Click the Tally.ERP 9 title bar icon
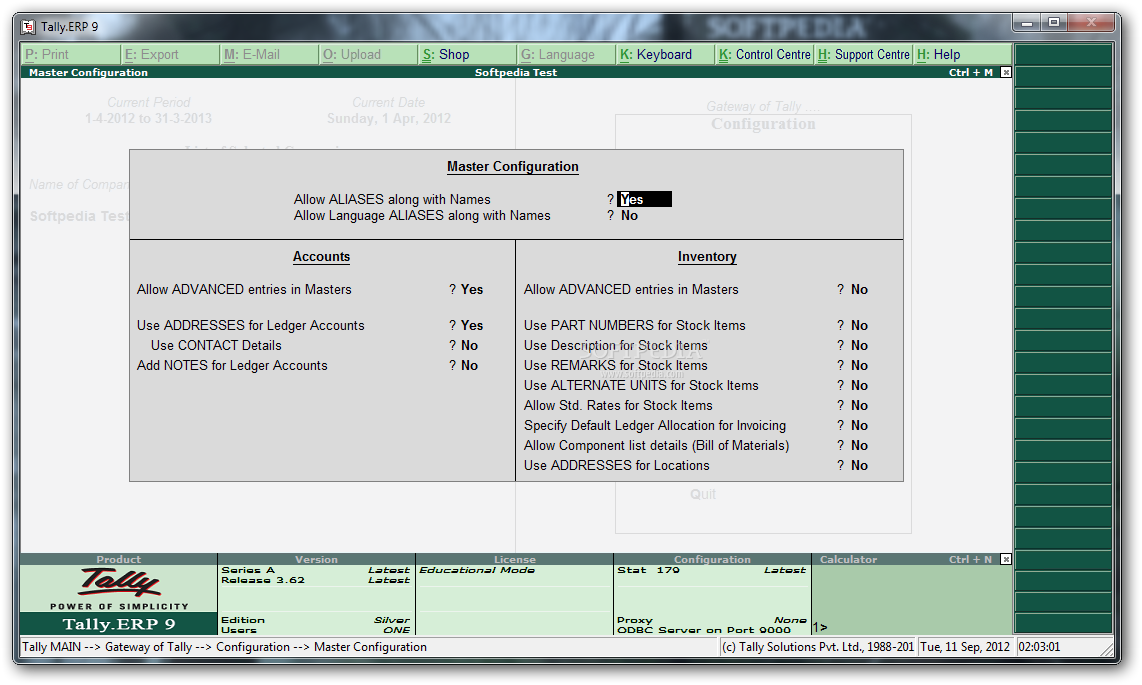Viewport: 1142px width, 685px height. (x=28, y=27)
